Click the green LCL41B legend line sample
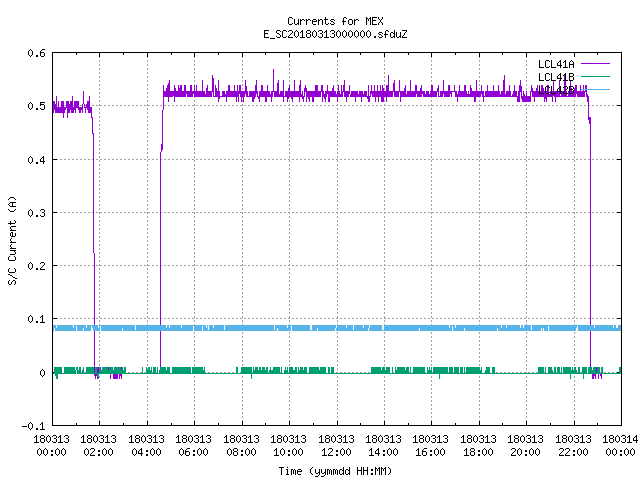Viewport: 640px width, 480px height. point(595,76)
